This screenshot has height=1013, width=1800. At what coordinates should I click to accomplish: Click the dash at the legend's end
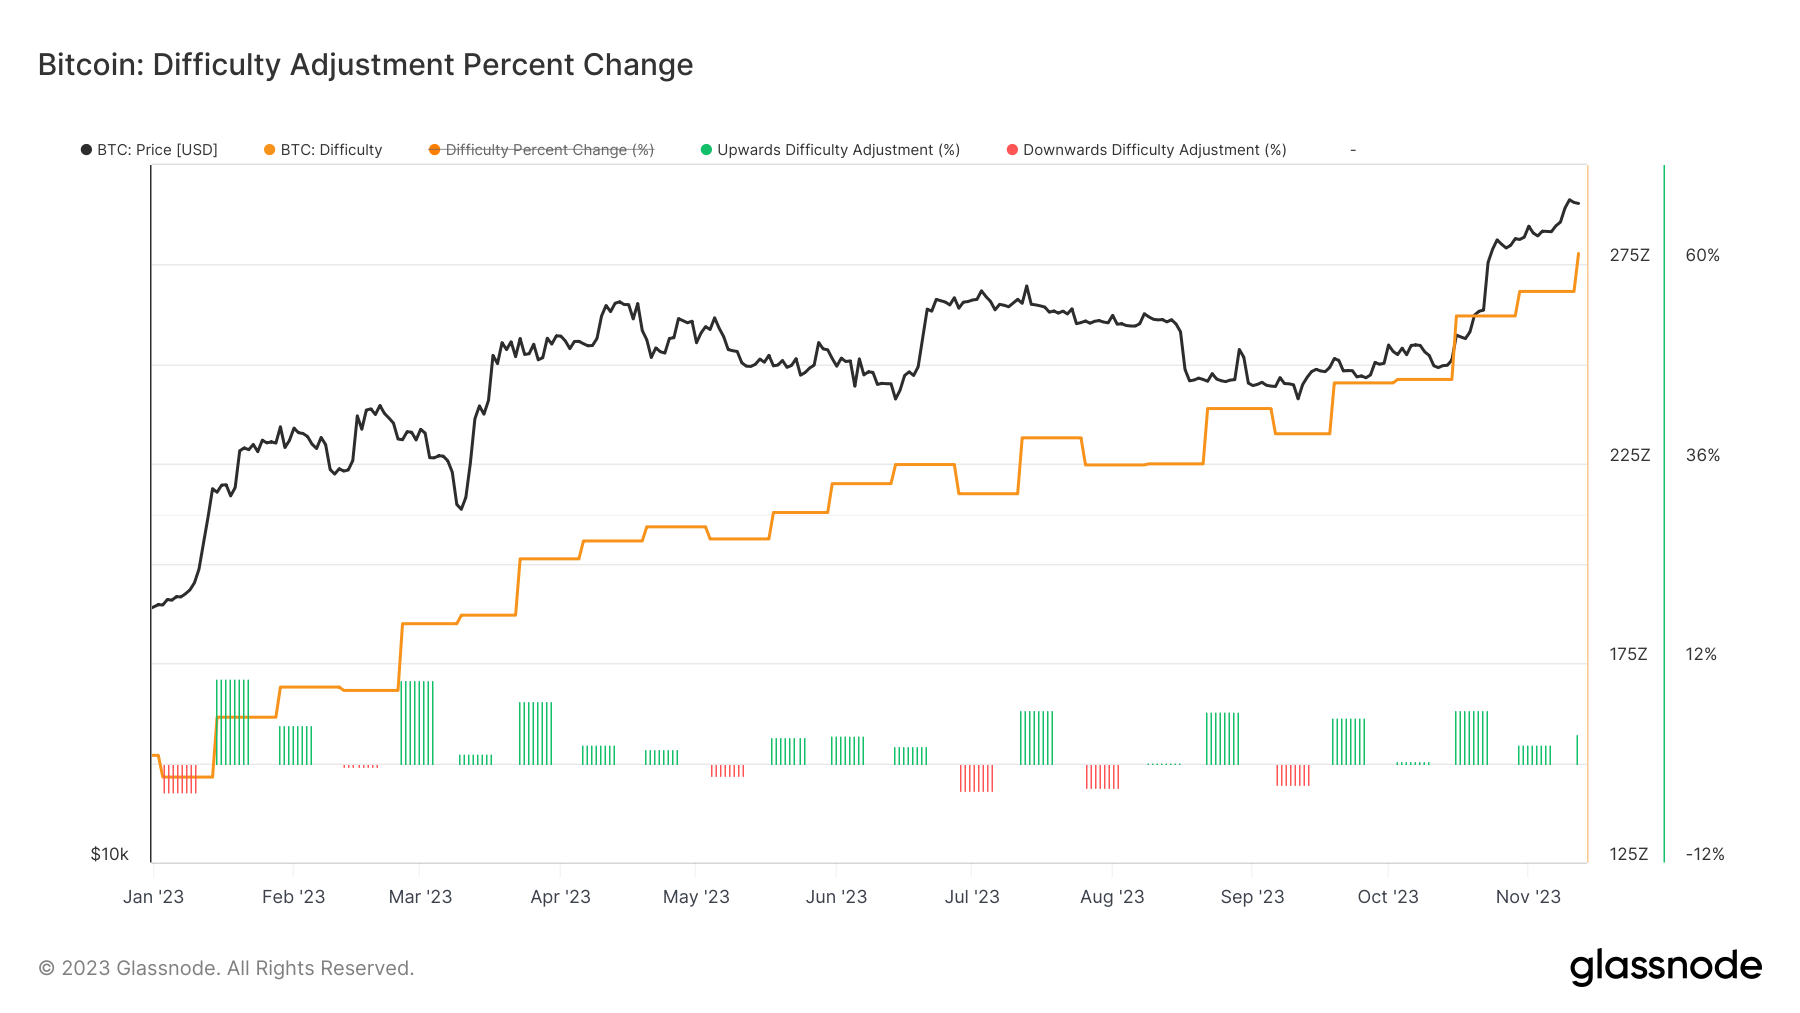1353,150
